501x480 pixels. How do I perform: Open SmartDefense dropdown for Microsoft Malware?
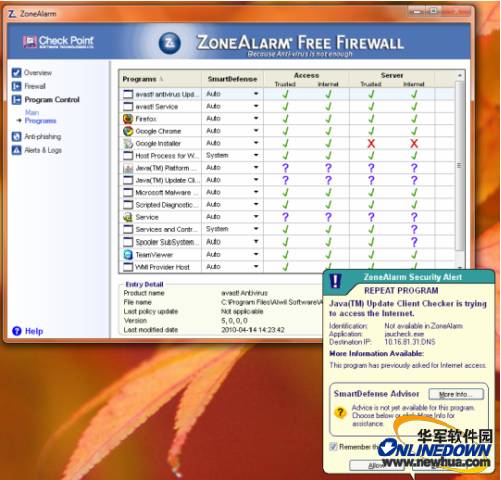coord(256,192)
